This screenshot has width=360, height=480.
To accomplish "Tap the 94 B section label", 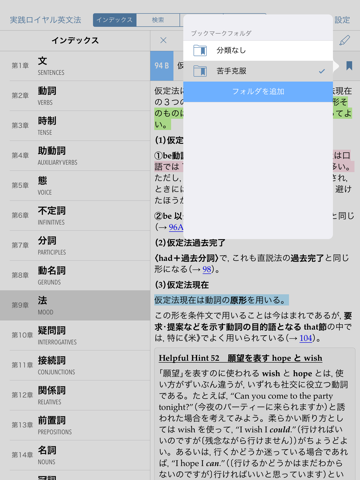I will point(162,66).
